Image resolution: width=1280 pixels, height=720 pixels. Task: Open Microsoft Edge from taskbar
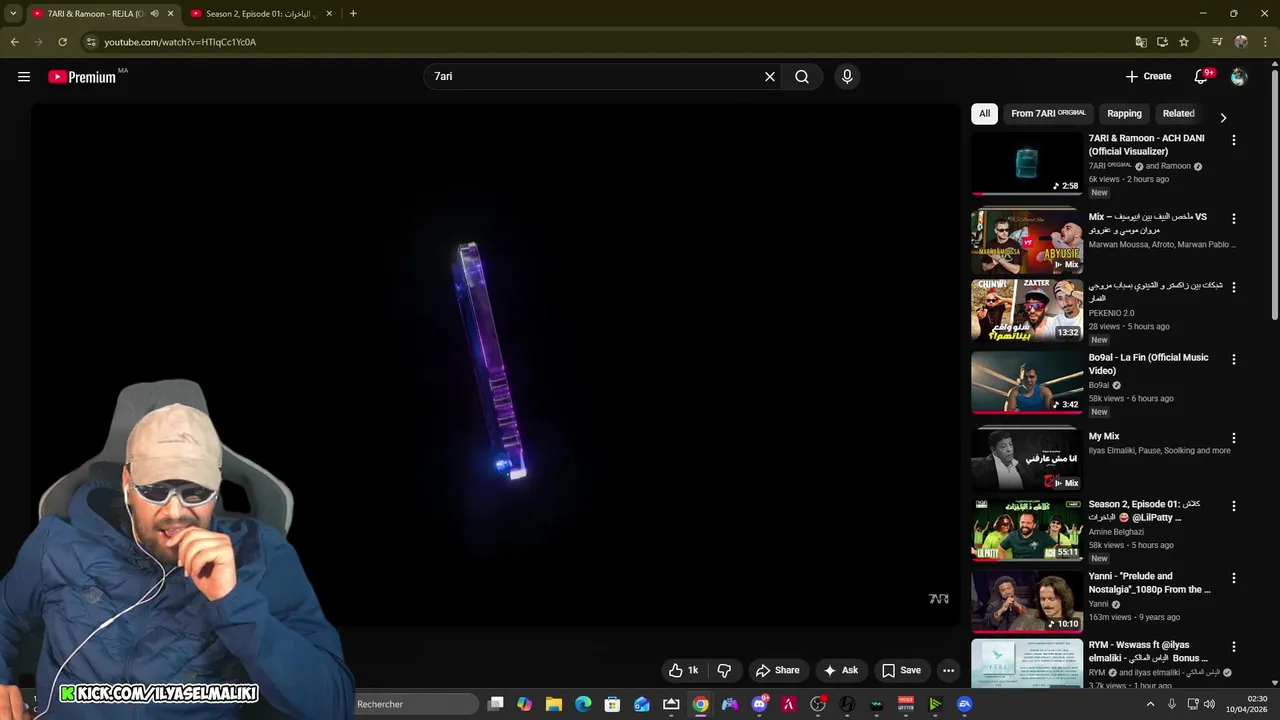583,704
